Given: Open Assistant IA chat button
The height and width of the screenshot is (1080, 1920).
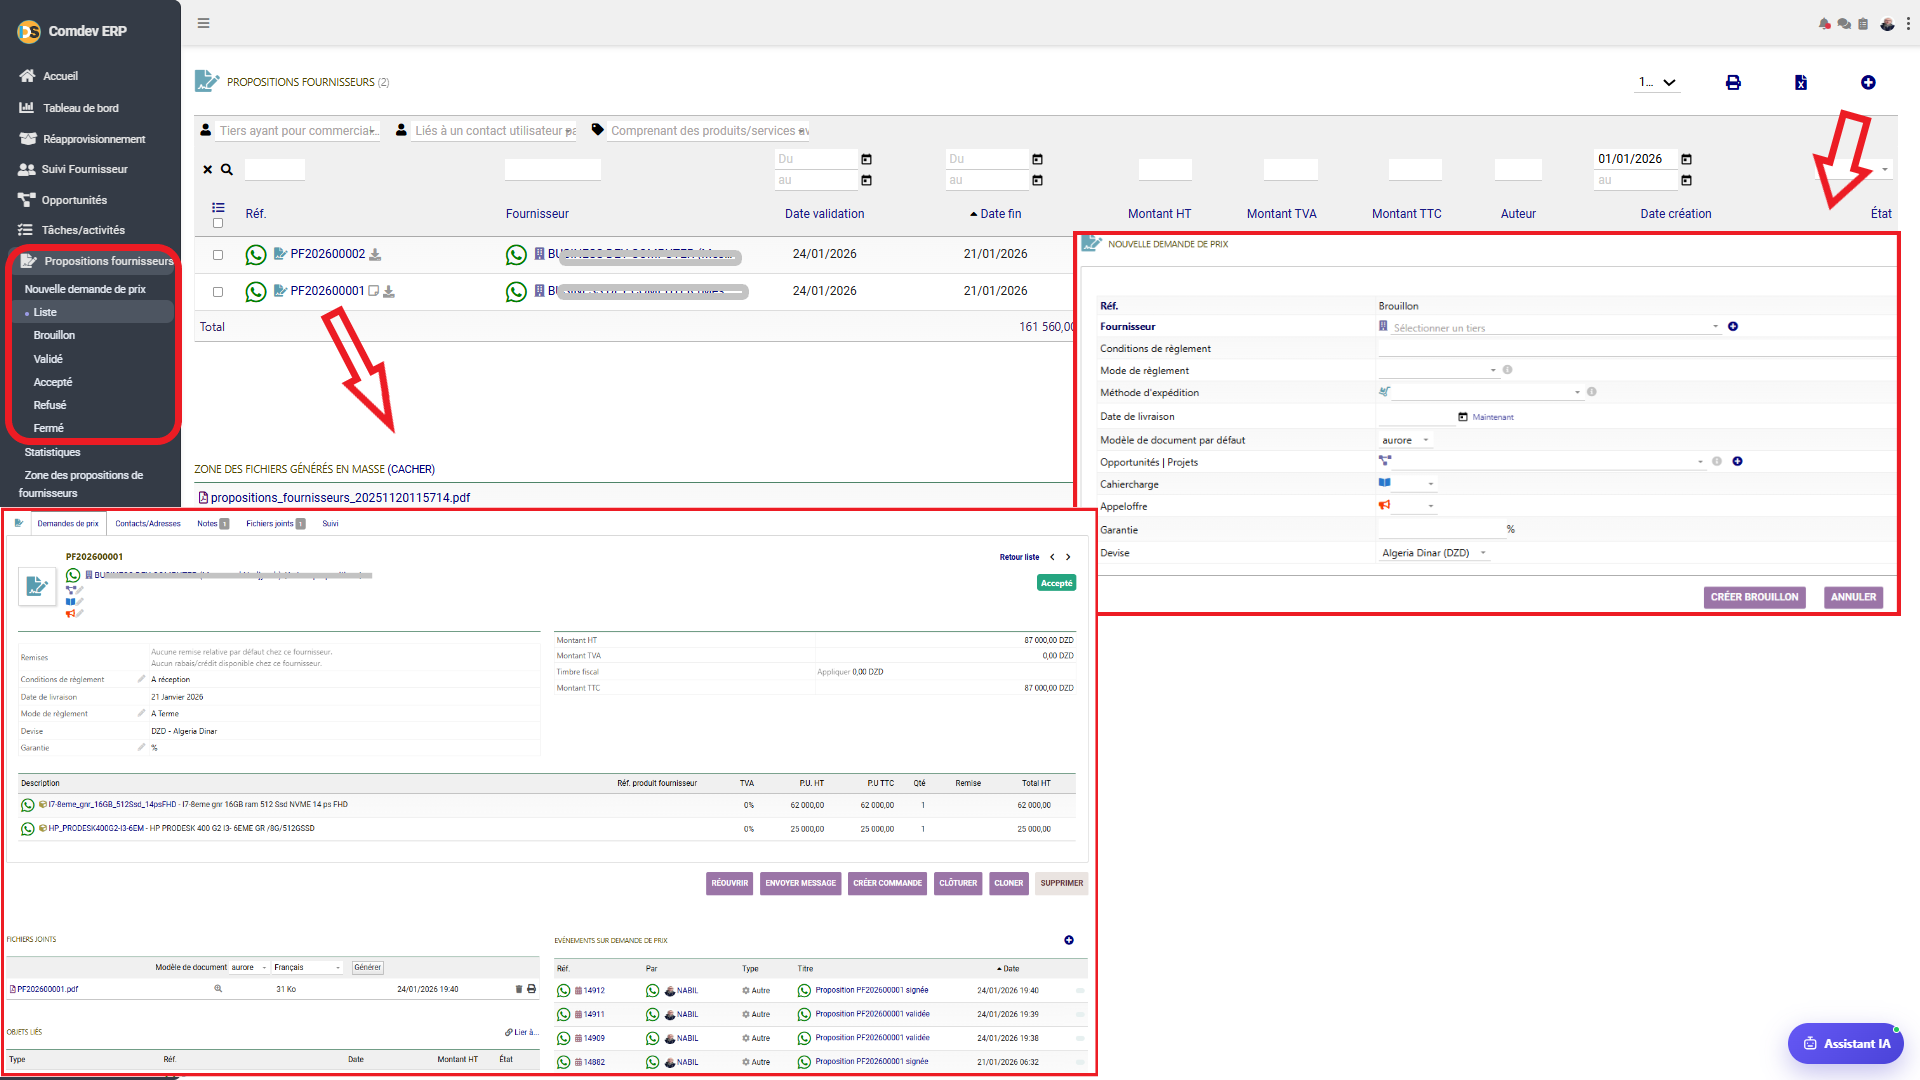Looking at the screenshot, I should (x=1846, y=1044).
